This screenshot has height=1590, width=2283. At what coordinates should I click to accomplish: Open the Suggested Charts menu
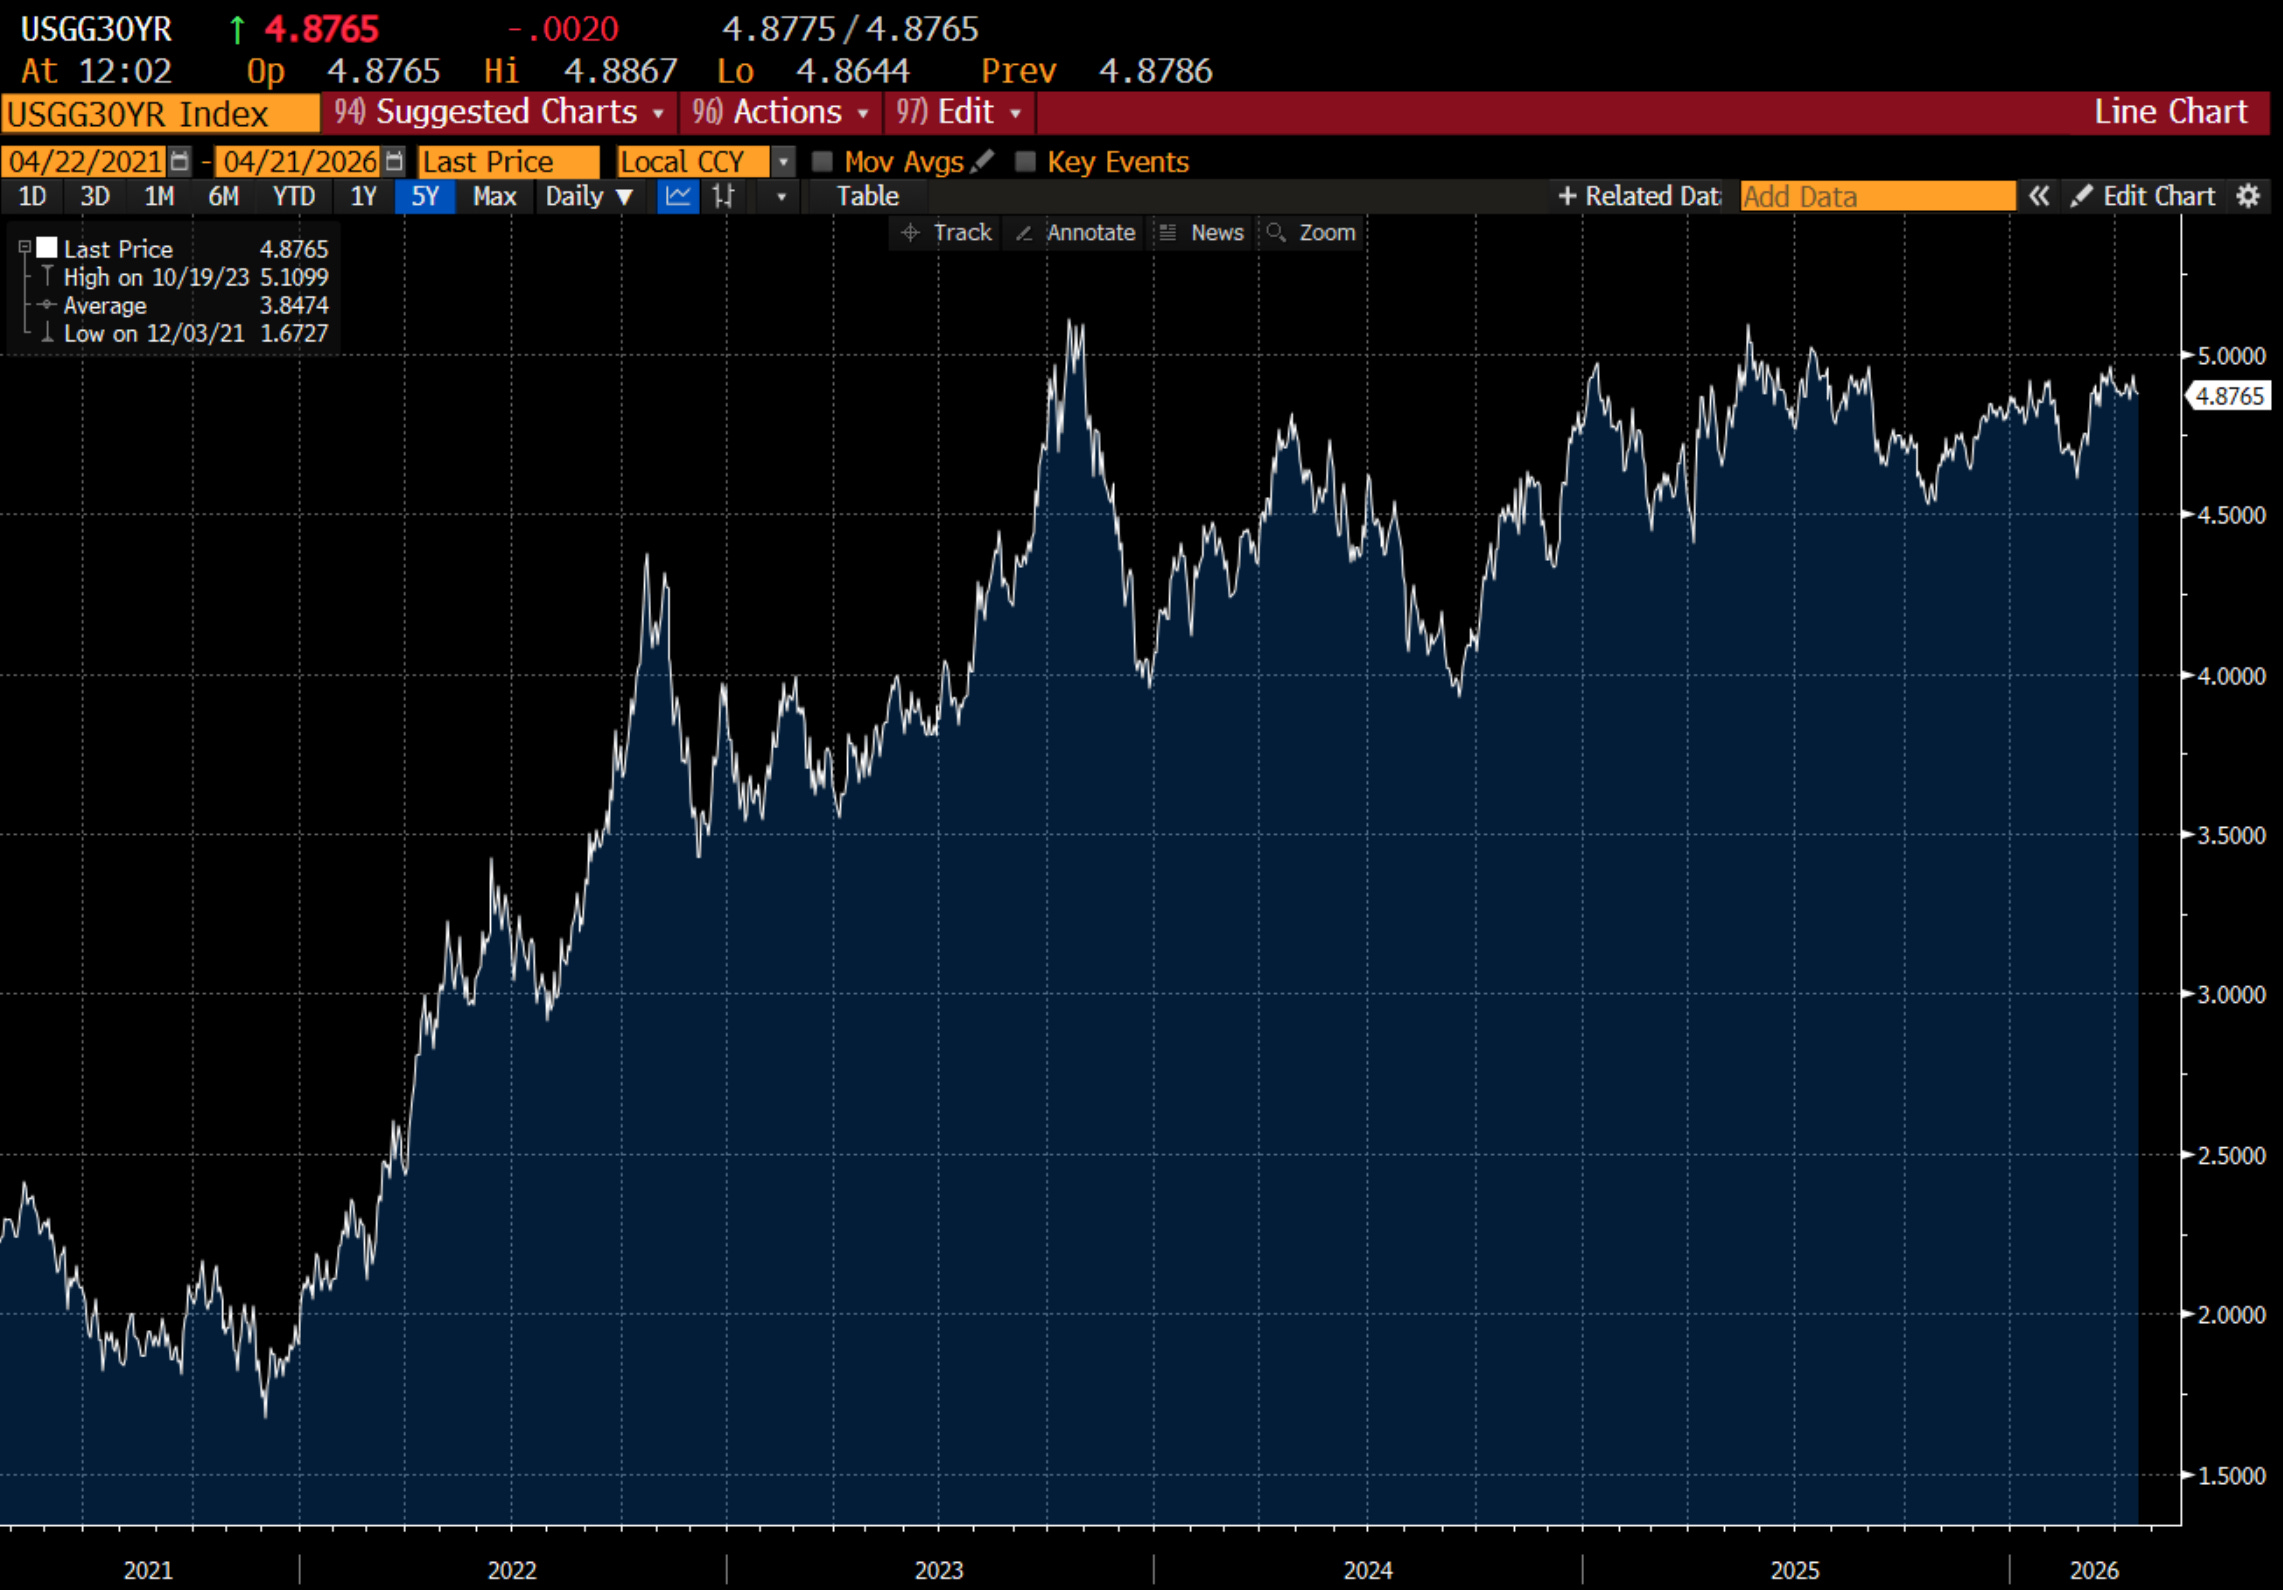point(498,112)
